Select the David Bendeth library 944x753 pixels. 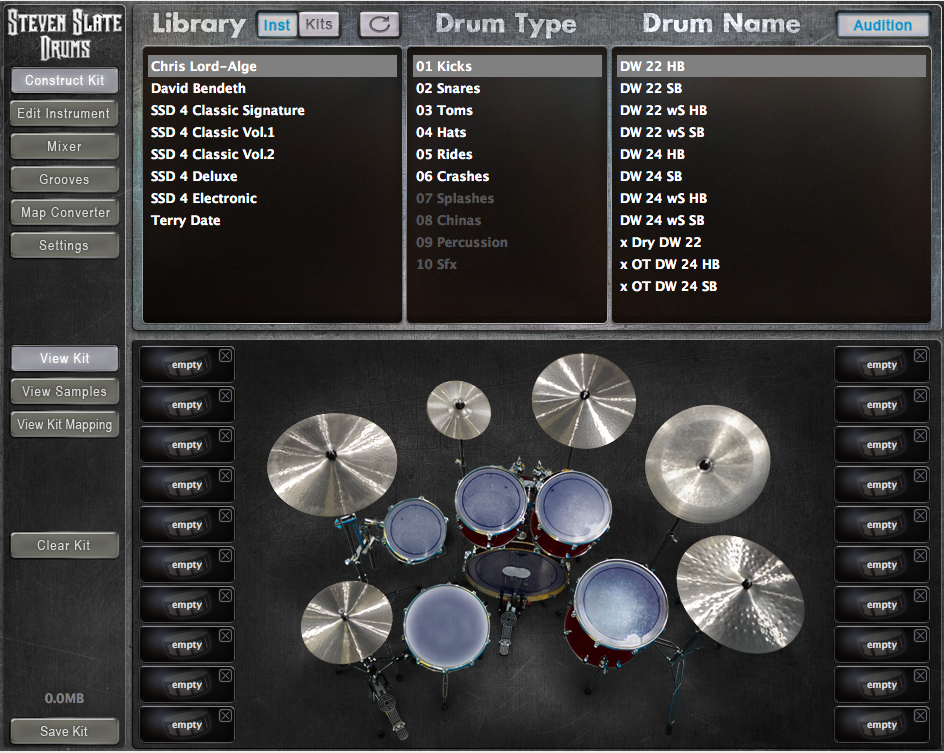click(x=272, y=88)
